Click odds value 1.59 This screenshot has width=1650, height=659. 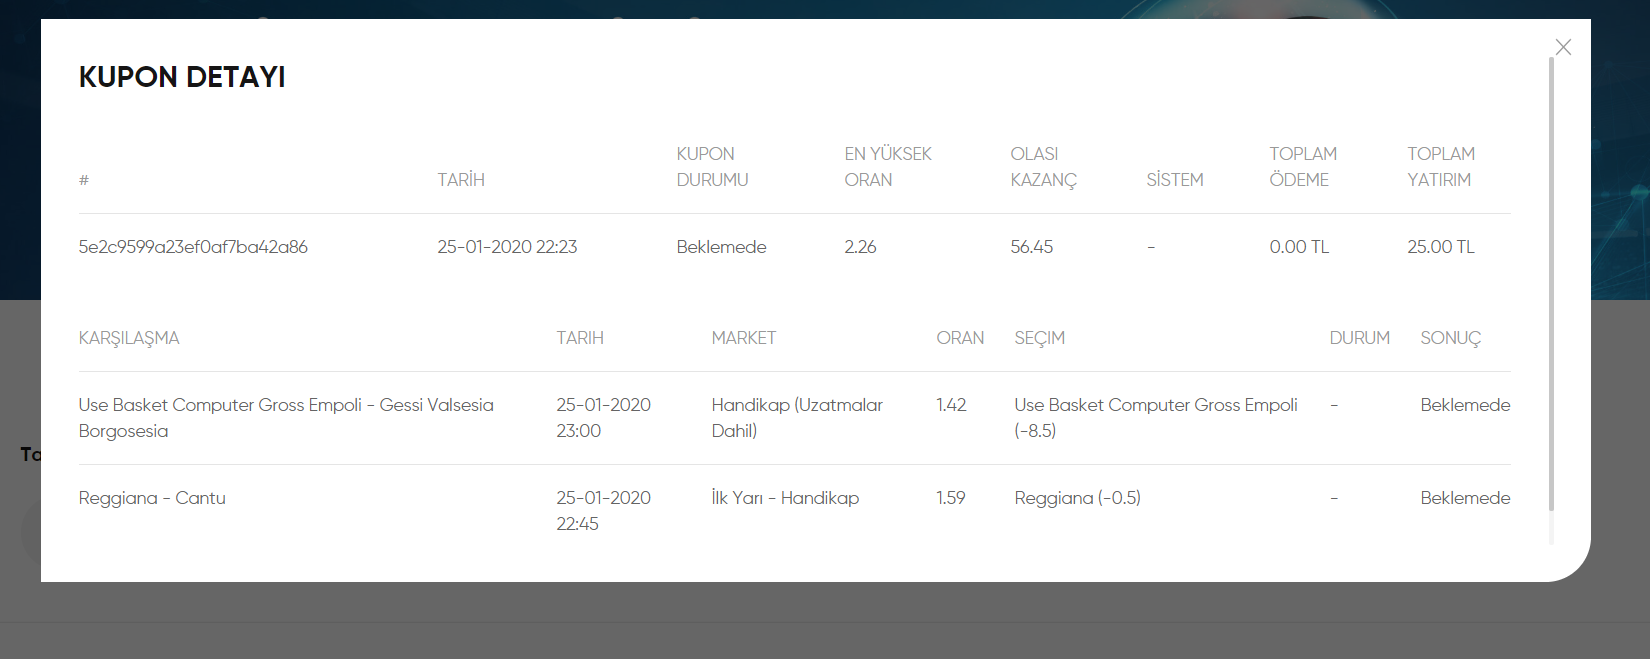951,498
